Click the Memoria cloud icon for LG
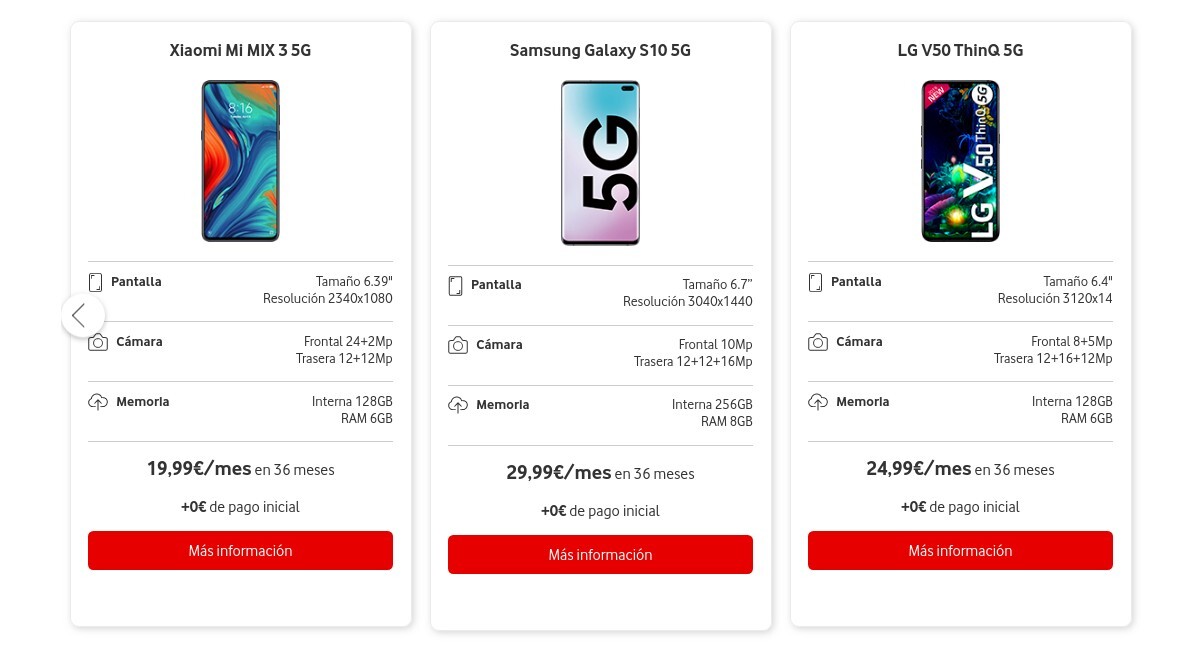This screenshot has width=1195, height=646. 818,402
